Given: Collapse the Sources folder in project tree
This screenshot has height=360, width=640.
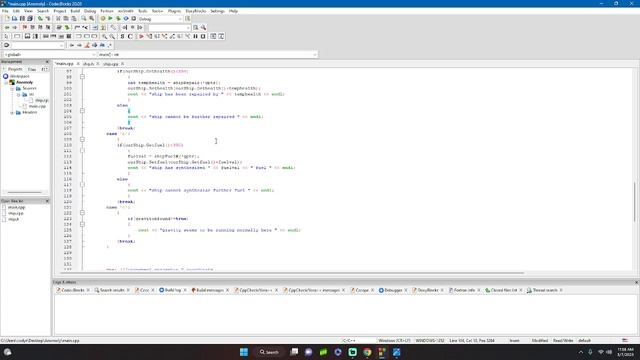Looking at the screenshot, I should [12, 88].
